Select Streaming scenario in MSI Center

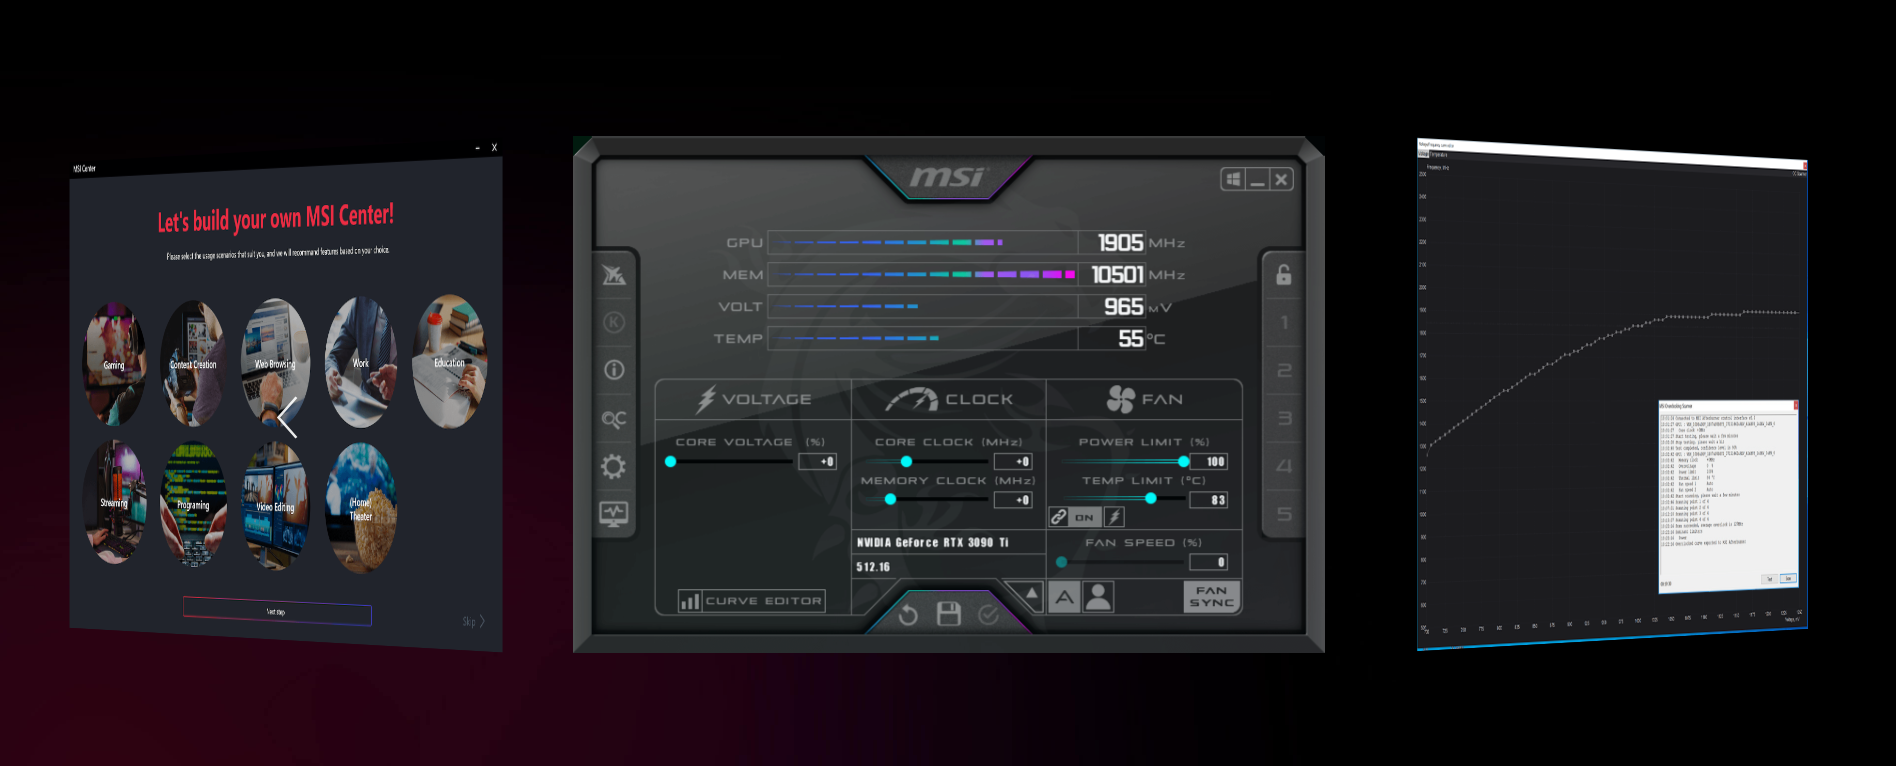tap(115, 502)
